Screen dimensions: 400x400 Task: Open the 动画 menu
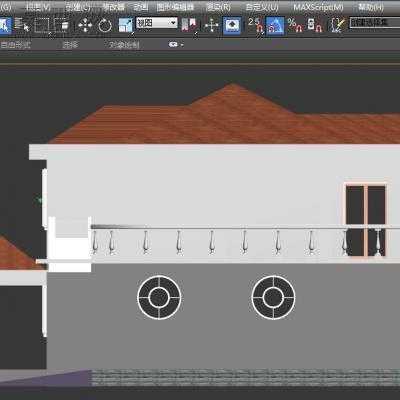pos(141,7)
